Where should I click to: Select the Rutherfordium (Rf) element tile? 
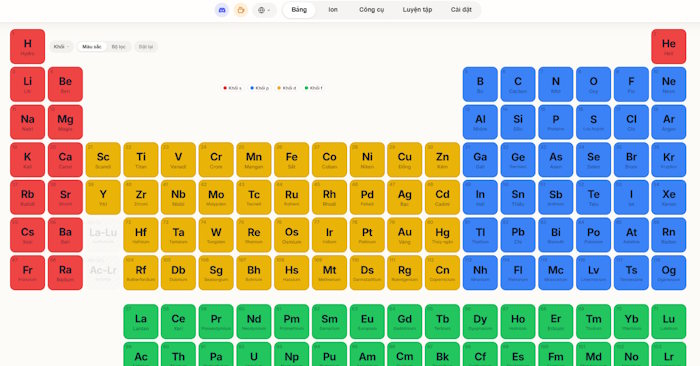click(141, 273)
